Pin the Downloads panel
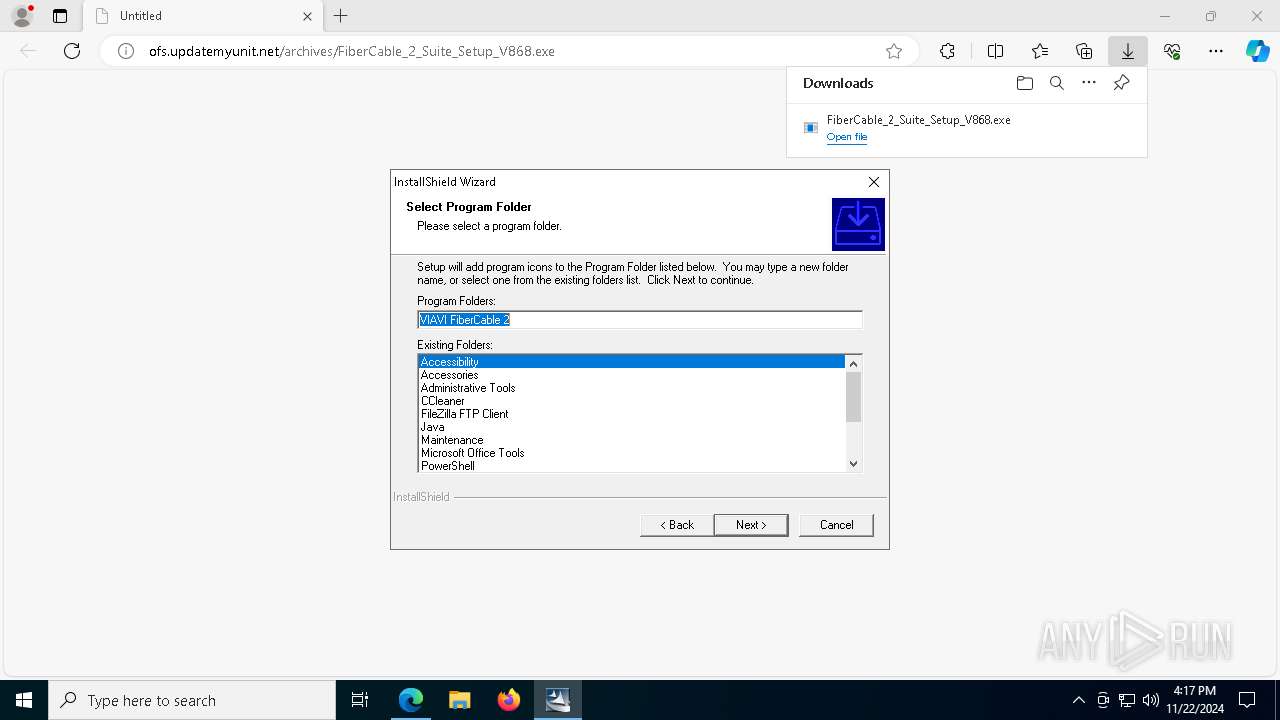The height and width of the screenshot is (720, 1280). pos(1122,83)
